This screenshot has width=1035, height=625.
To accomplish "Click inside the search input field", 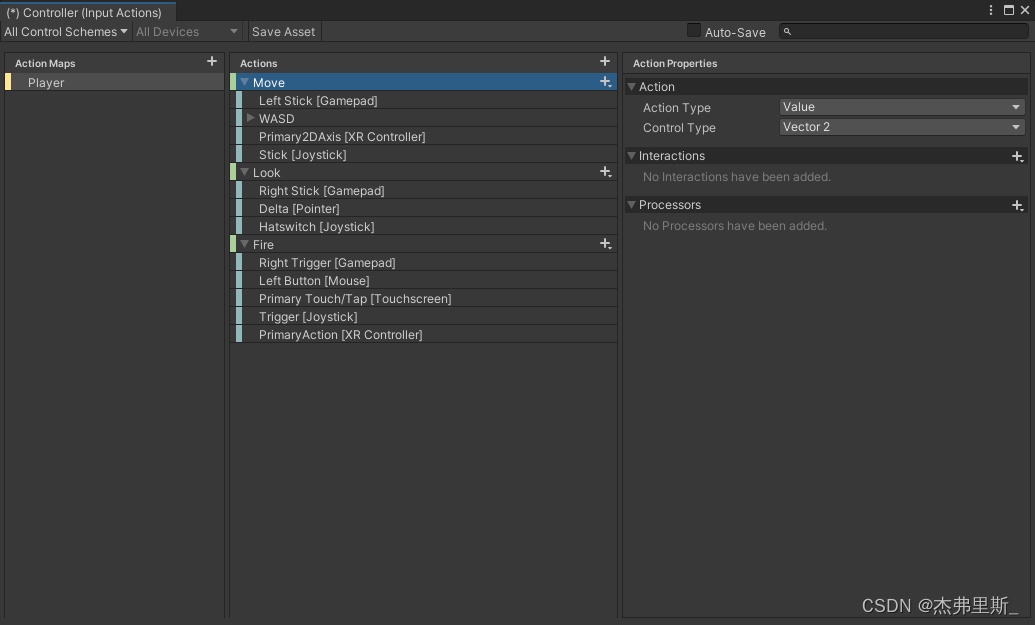I will click(900, 32).
